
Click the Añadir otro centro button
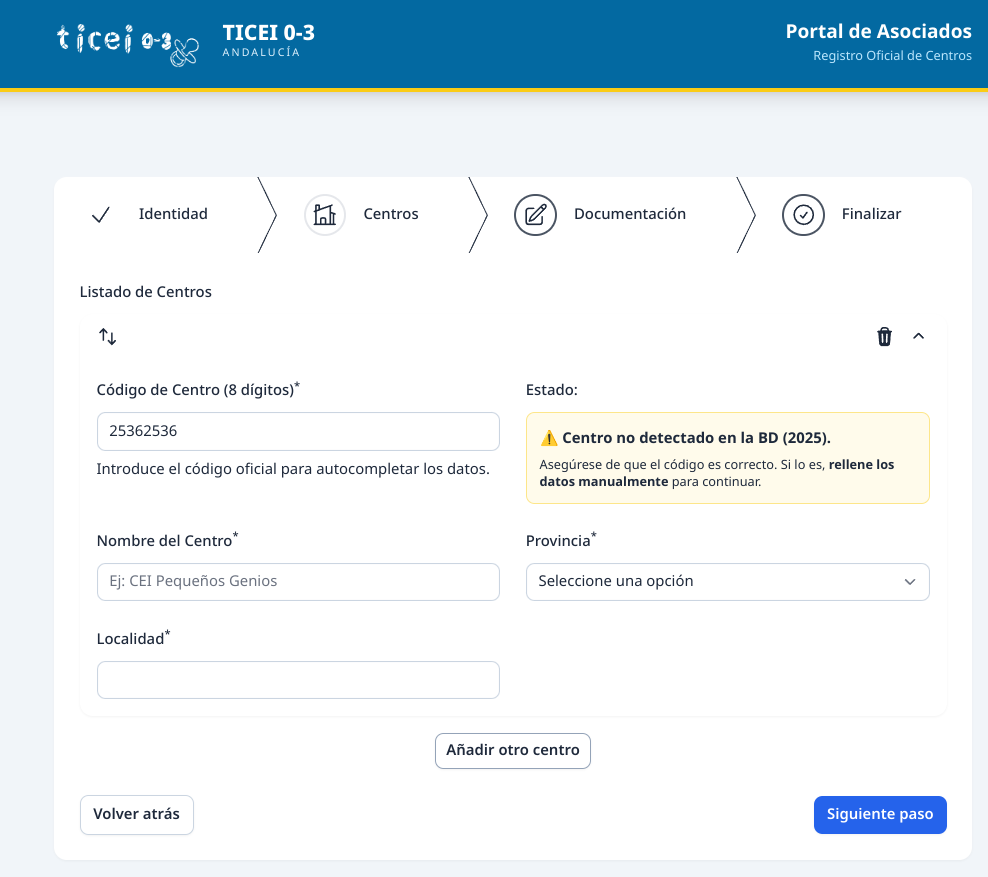click(x=513, y=750)
